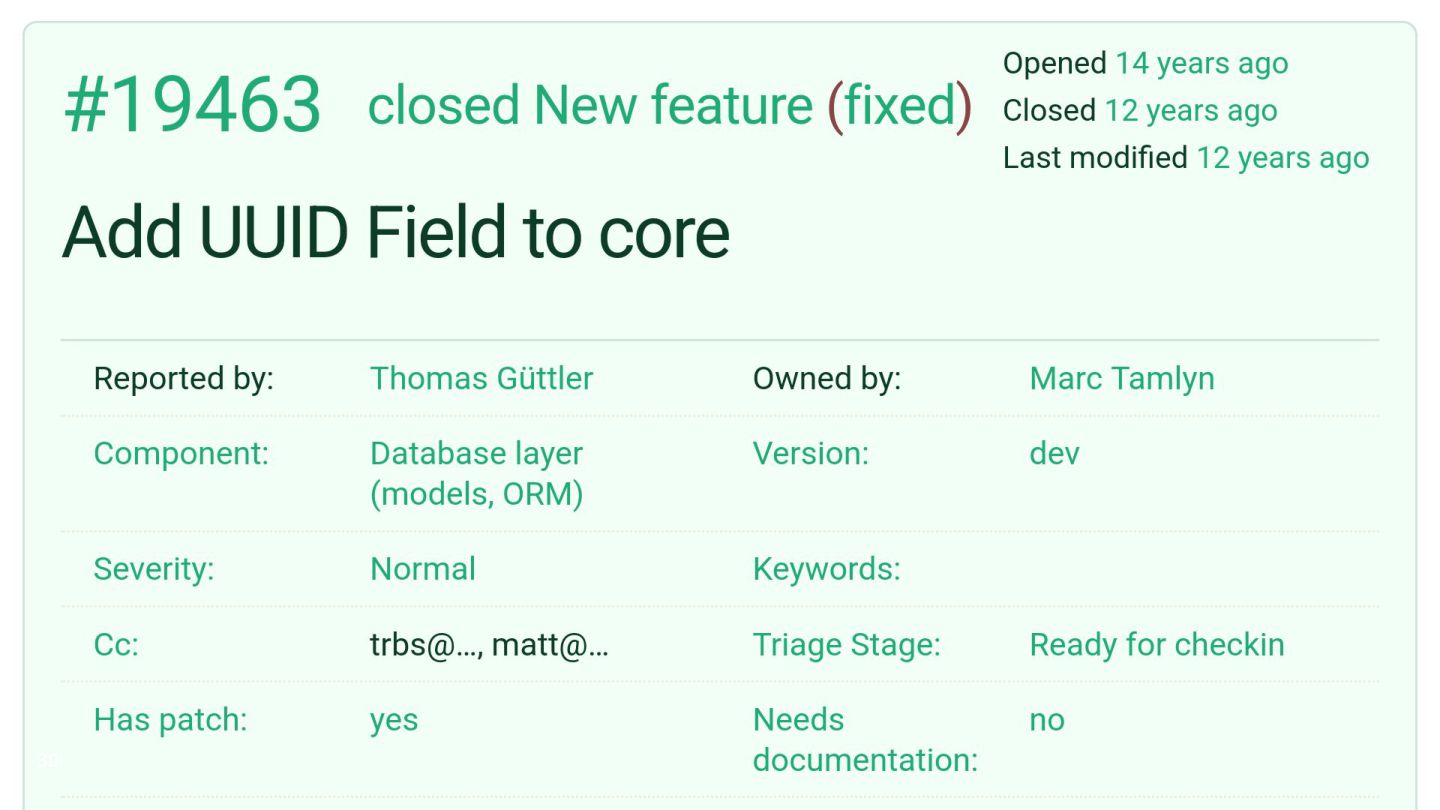Click the "fixed" resolution link
The height and width of the screenshot is (810, 1440).
point(900,105)
